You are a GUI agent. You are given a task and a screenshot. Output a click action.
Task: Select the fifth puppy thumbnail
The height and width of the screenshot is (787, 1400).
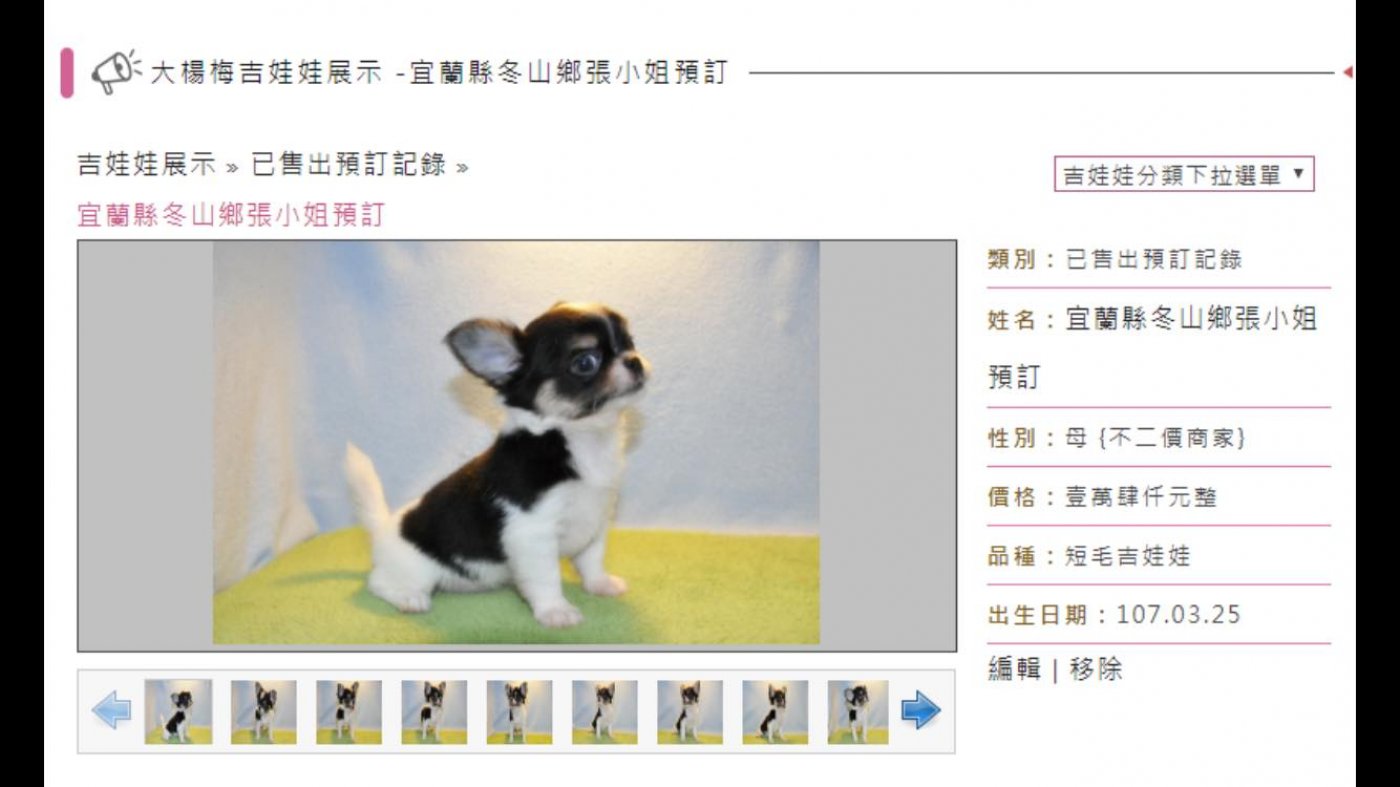[x=519, y=712]
